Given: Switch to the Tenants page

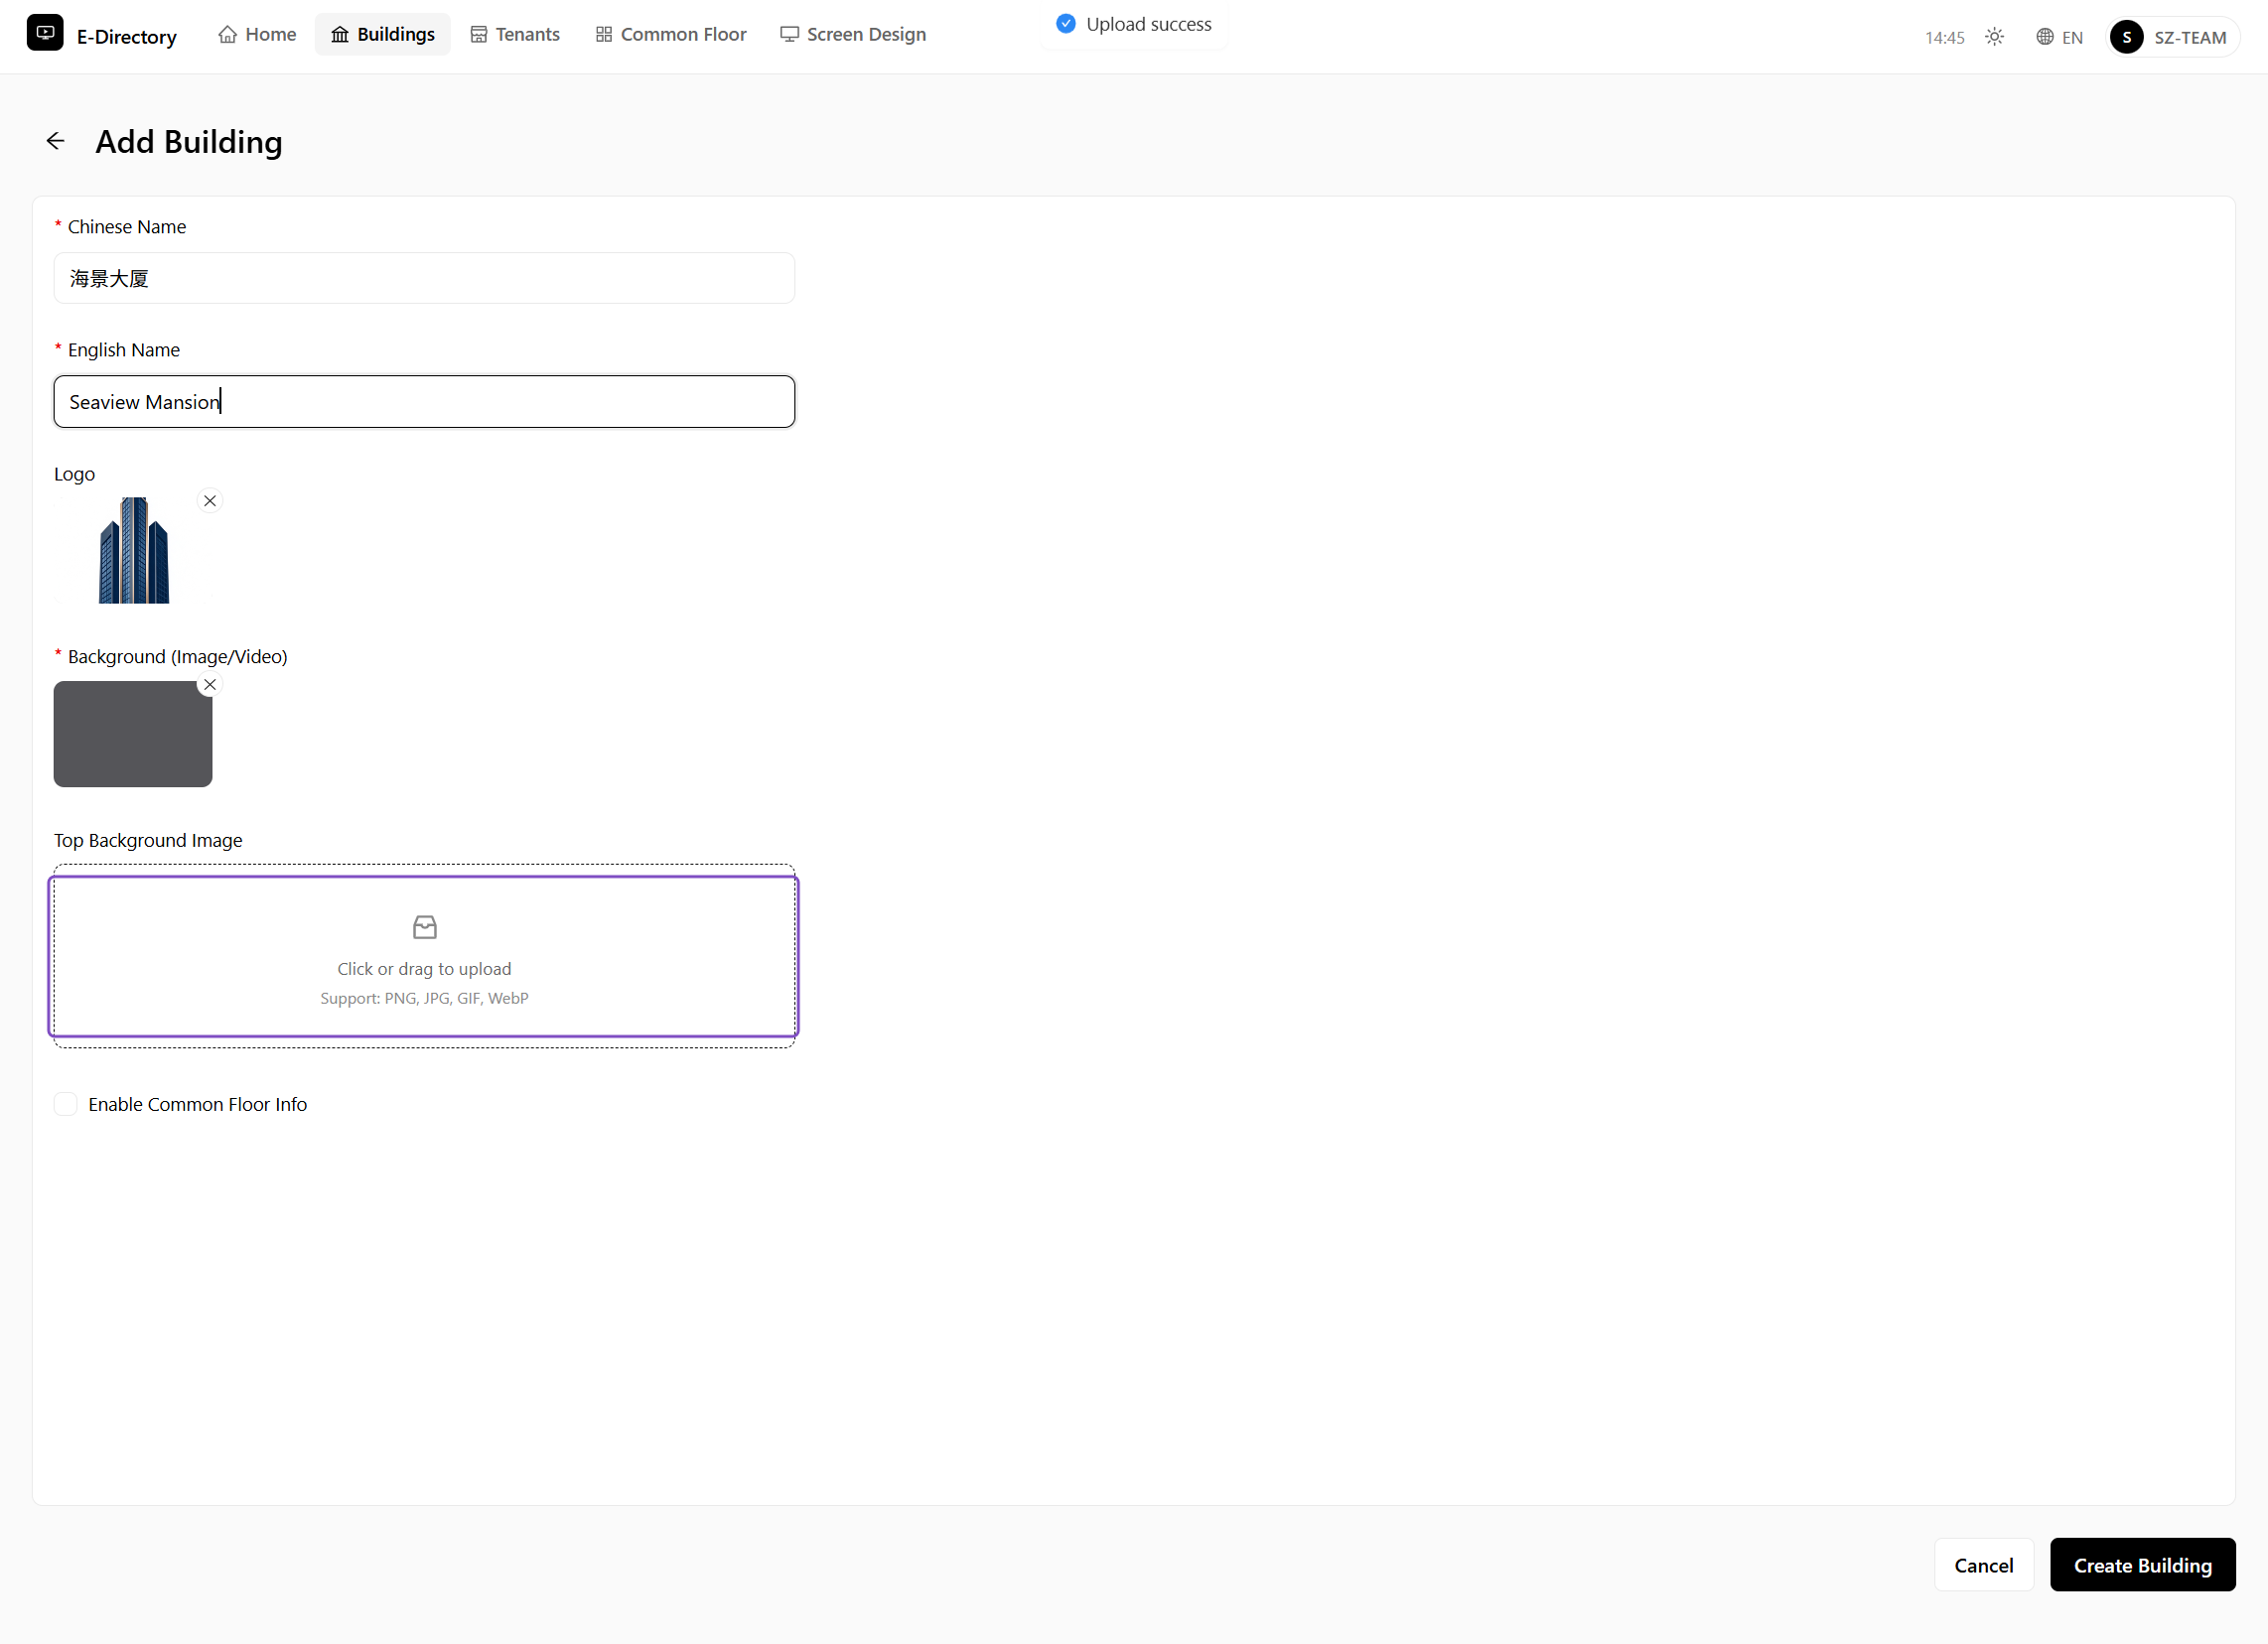Looking at the screenshot, I should [x=515, y=34].
